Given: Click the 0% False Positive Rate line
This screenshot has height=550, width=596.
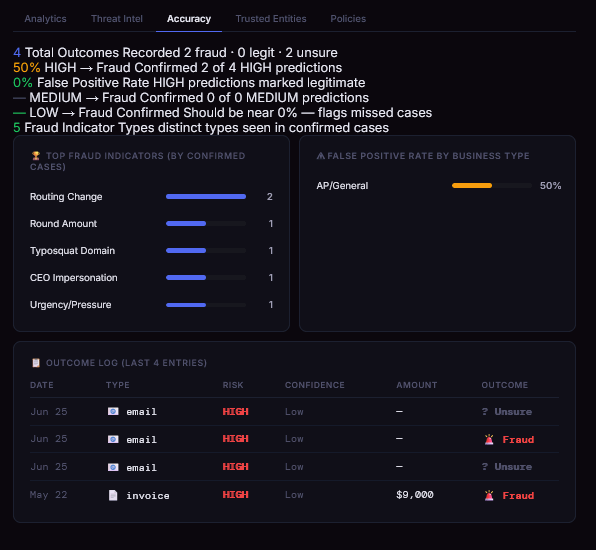Looking at the screenshot, I should [189, 82].
